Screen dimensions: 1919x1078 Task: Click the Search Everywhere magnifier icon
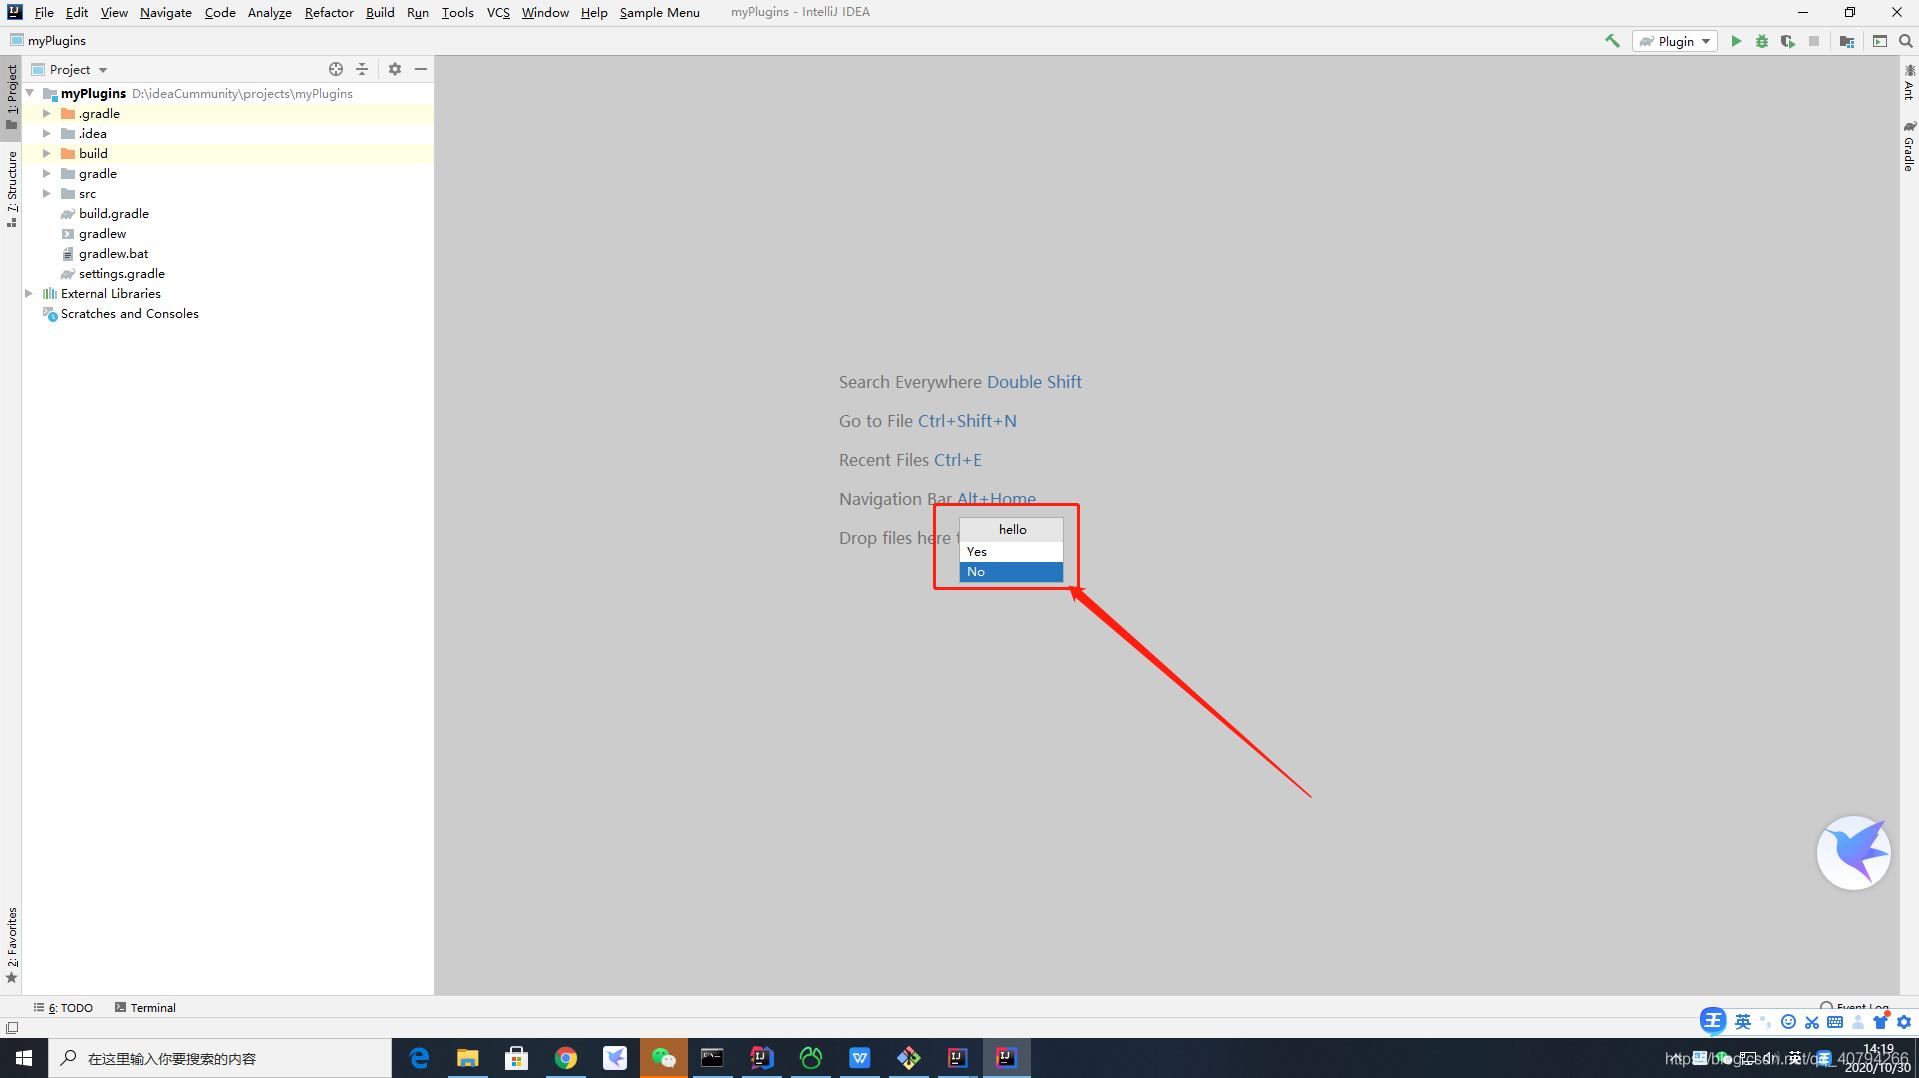[1905, 41]
